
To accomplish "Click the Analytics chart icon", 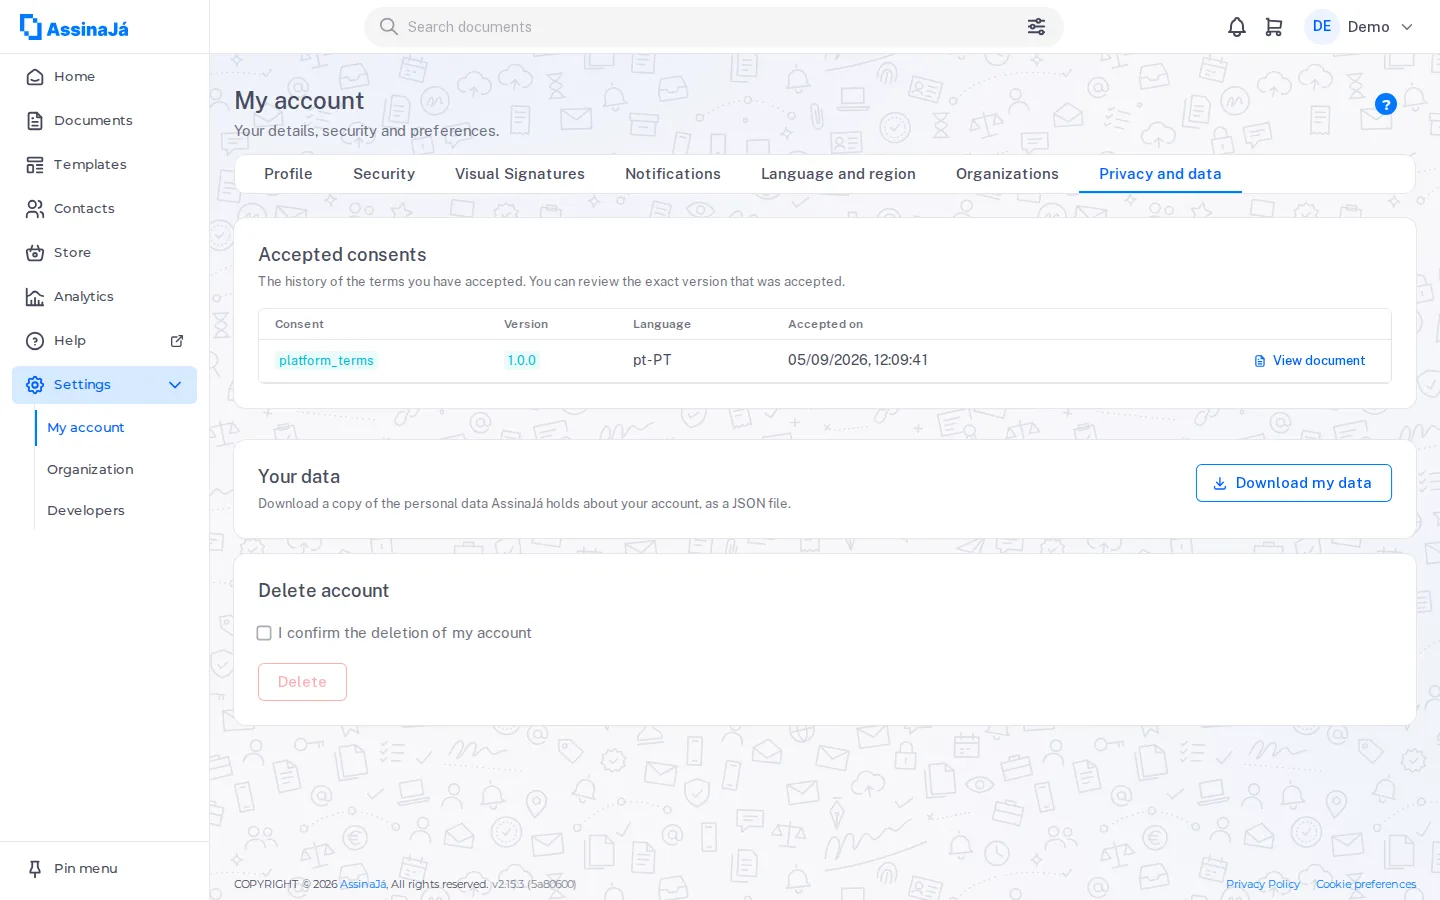I will pyautogui.click(x=35, y=297).
